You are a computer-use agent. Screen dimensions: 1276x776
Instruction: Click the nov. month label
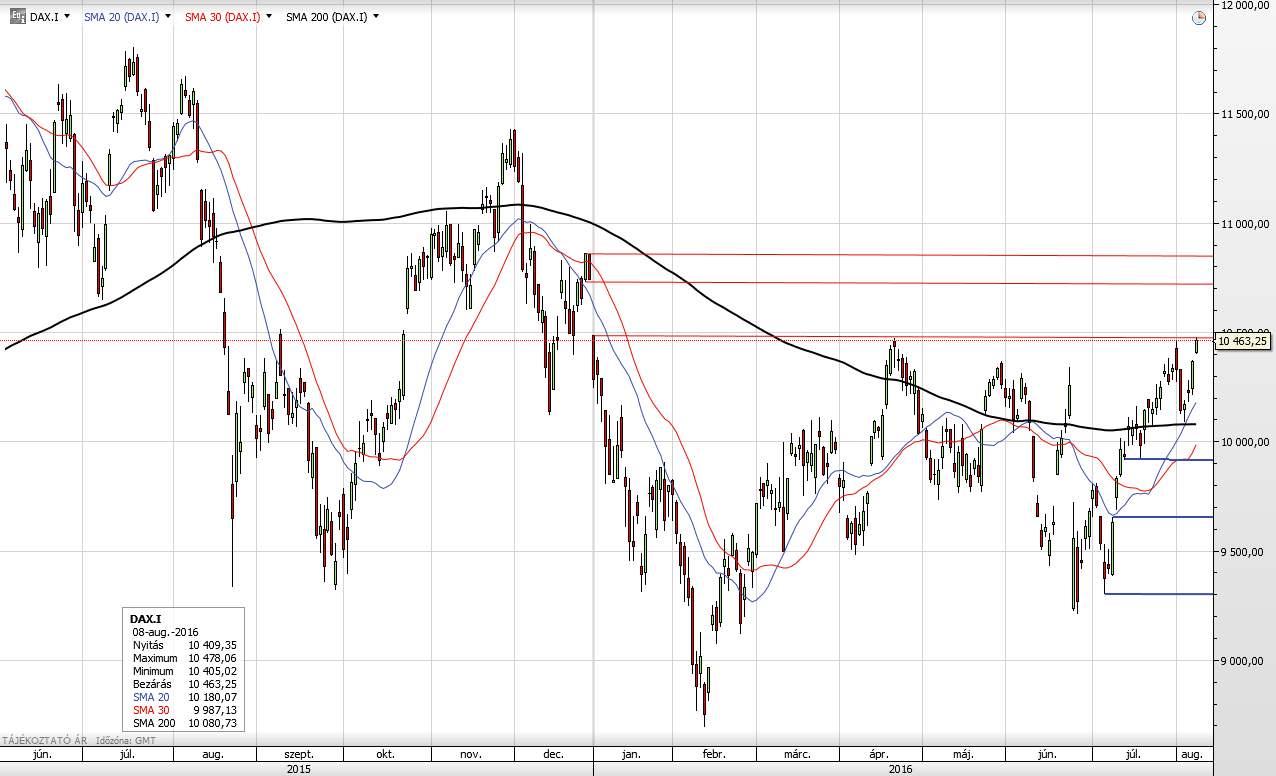(472, 754)
